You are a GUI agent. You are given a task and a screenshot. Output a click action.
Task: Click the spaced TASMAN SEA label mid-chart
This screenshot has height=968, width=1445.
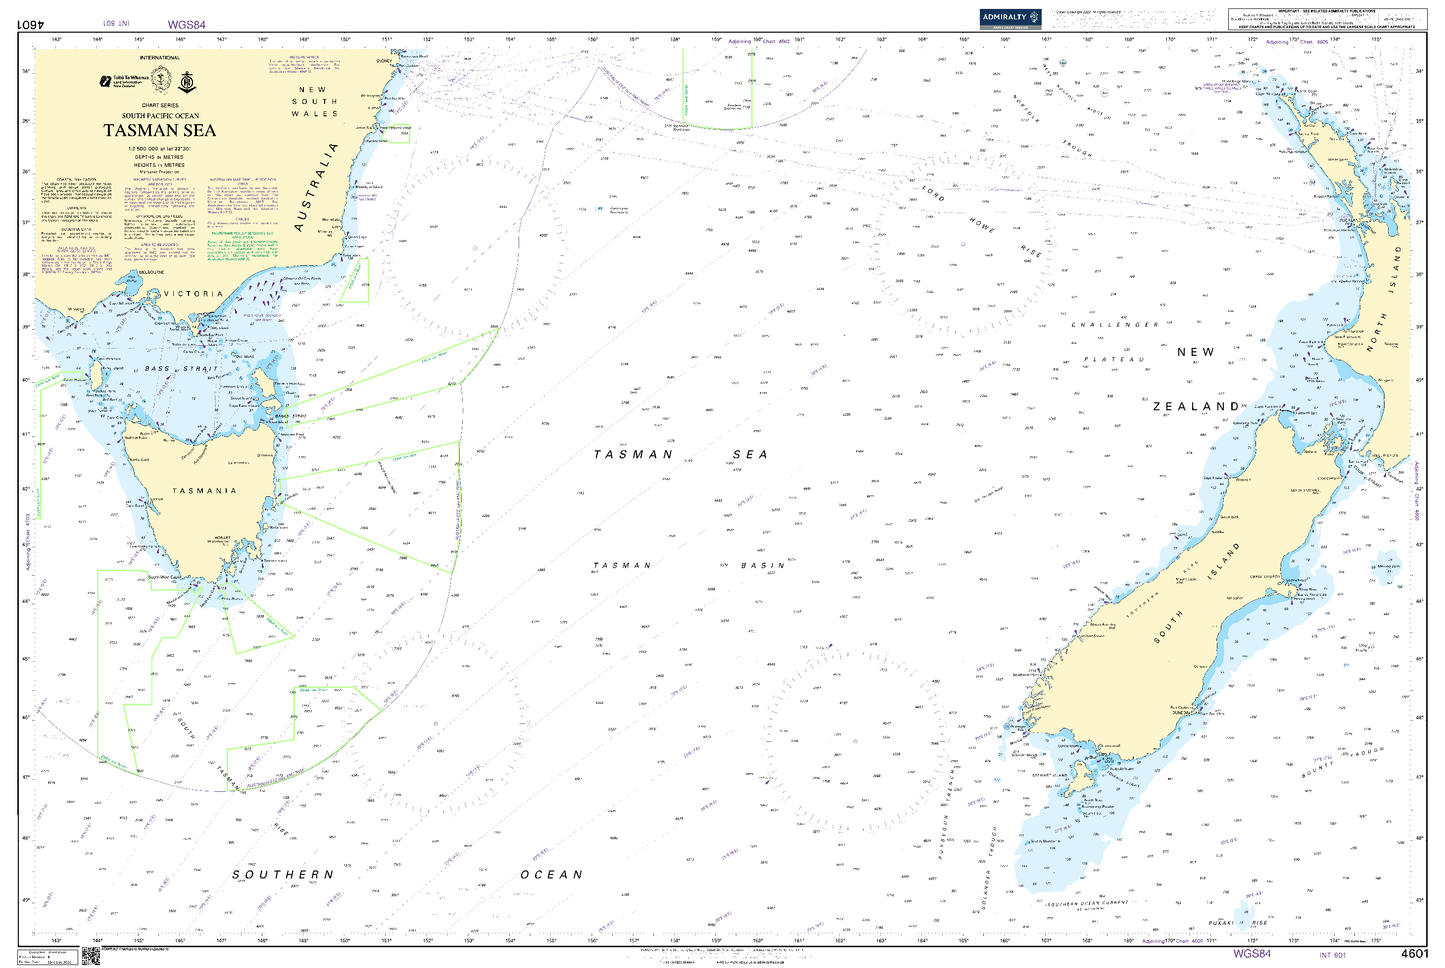coord(681,454)
